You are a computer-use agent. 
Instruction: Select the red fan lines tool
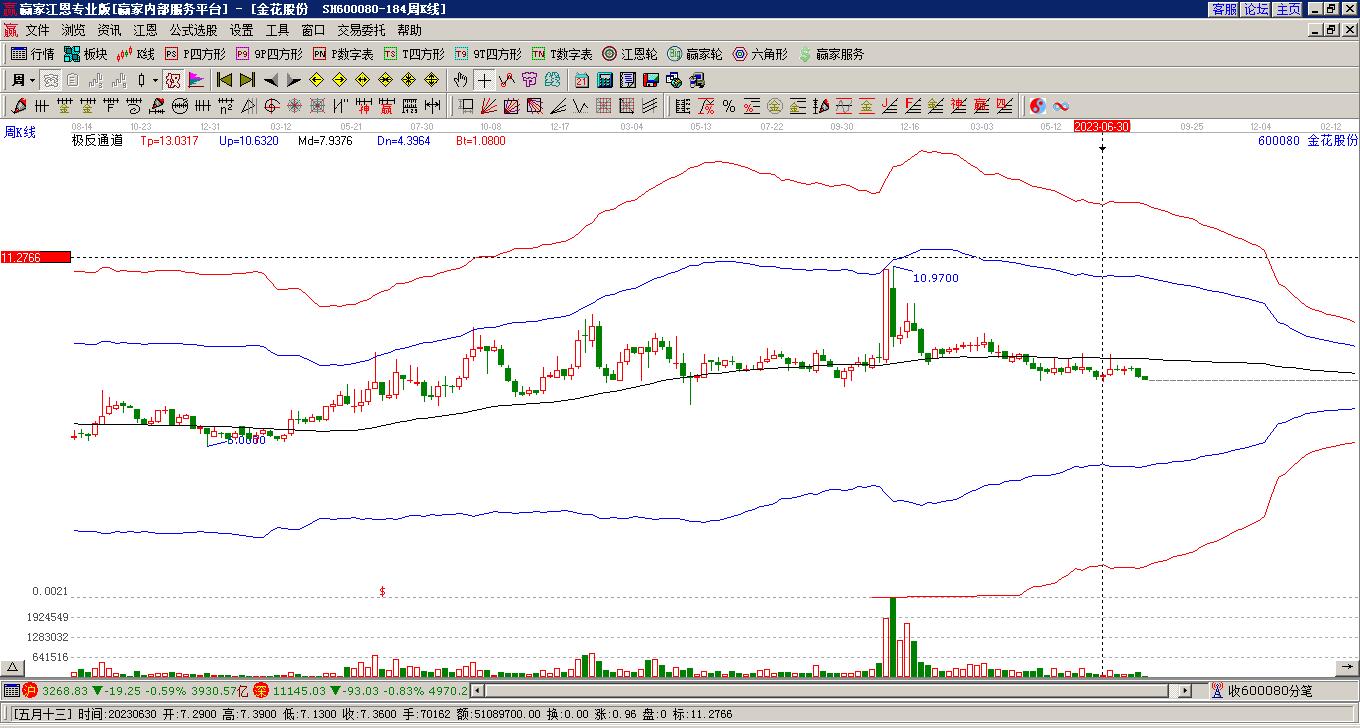tap(489, 106)
